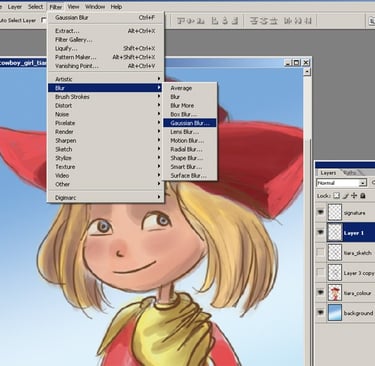Screen dimensions: 375x366
Task: Choose Liquify... from Filter menu
Action: click(105, 48)
